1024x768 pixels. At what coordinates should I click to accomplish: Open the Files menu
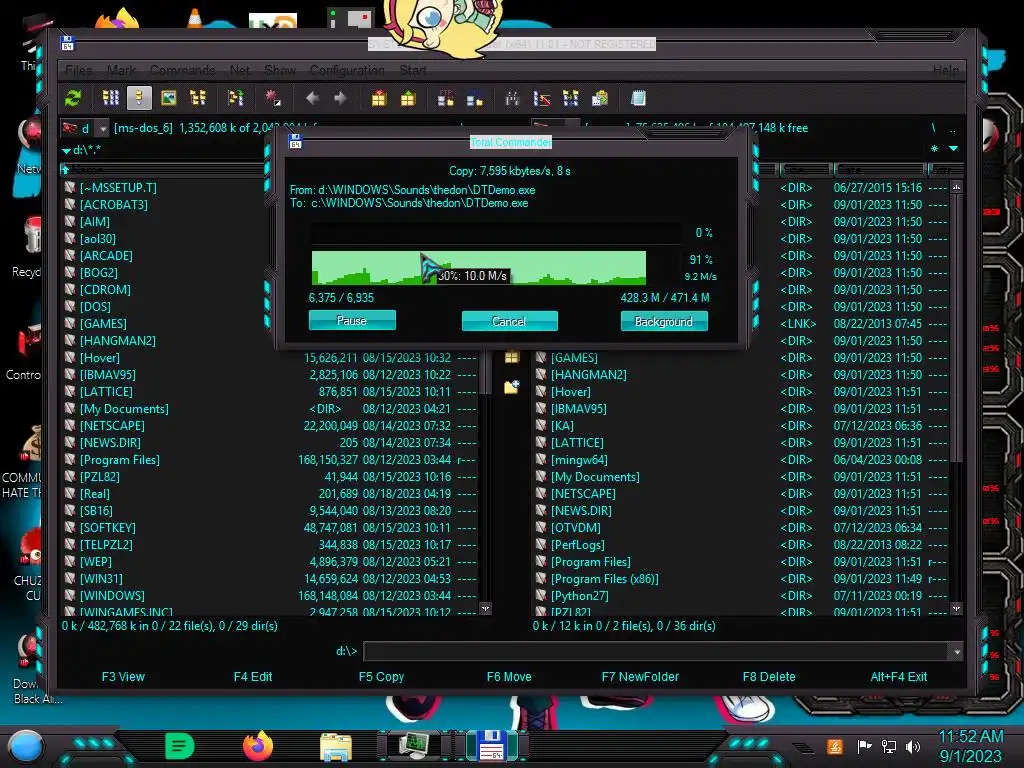79,70
